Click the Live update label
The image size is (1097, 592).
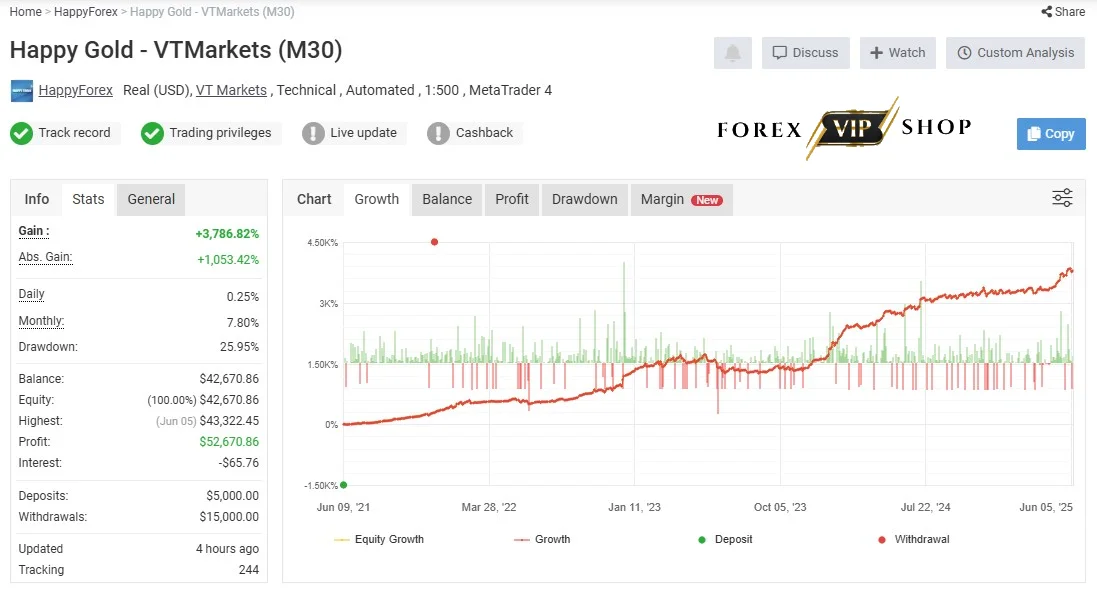pos(363,133)
